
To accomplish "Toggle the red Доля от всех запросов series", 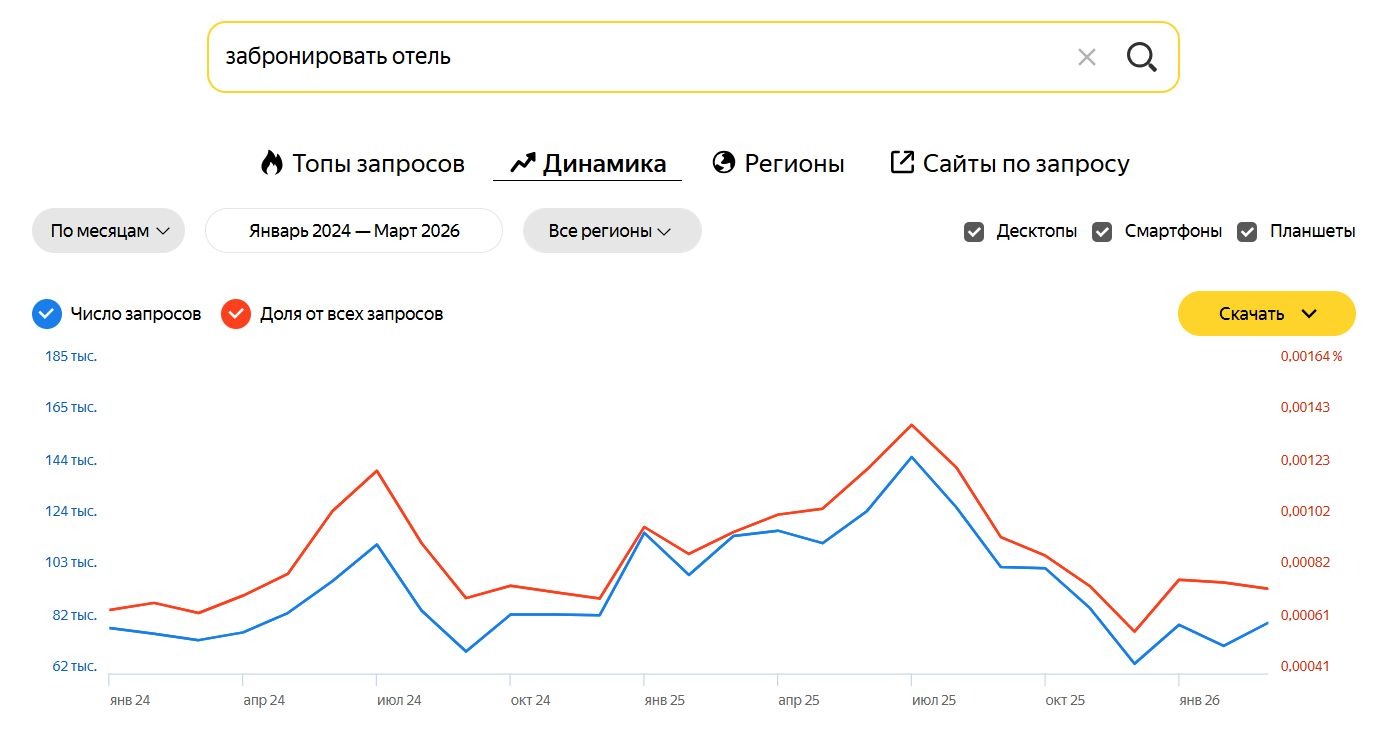I will (x=236, y=314).
